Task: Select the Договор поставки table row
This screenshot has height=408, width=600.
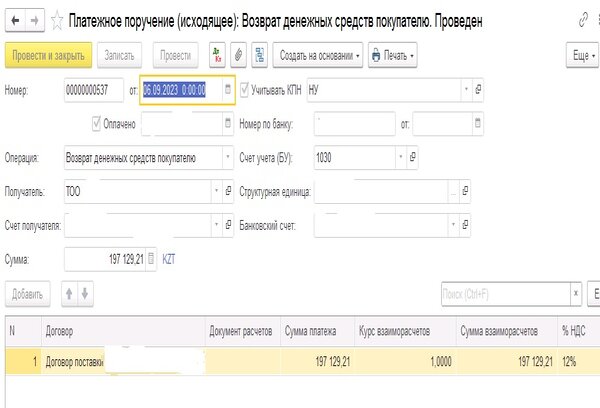Action: tap(120, 359)
